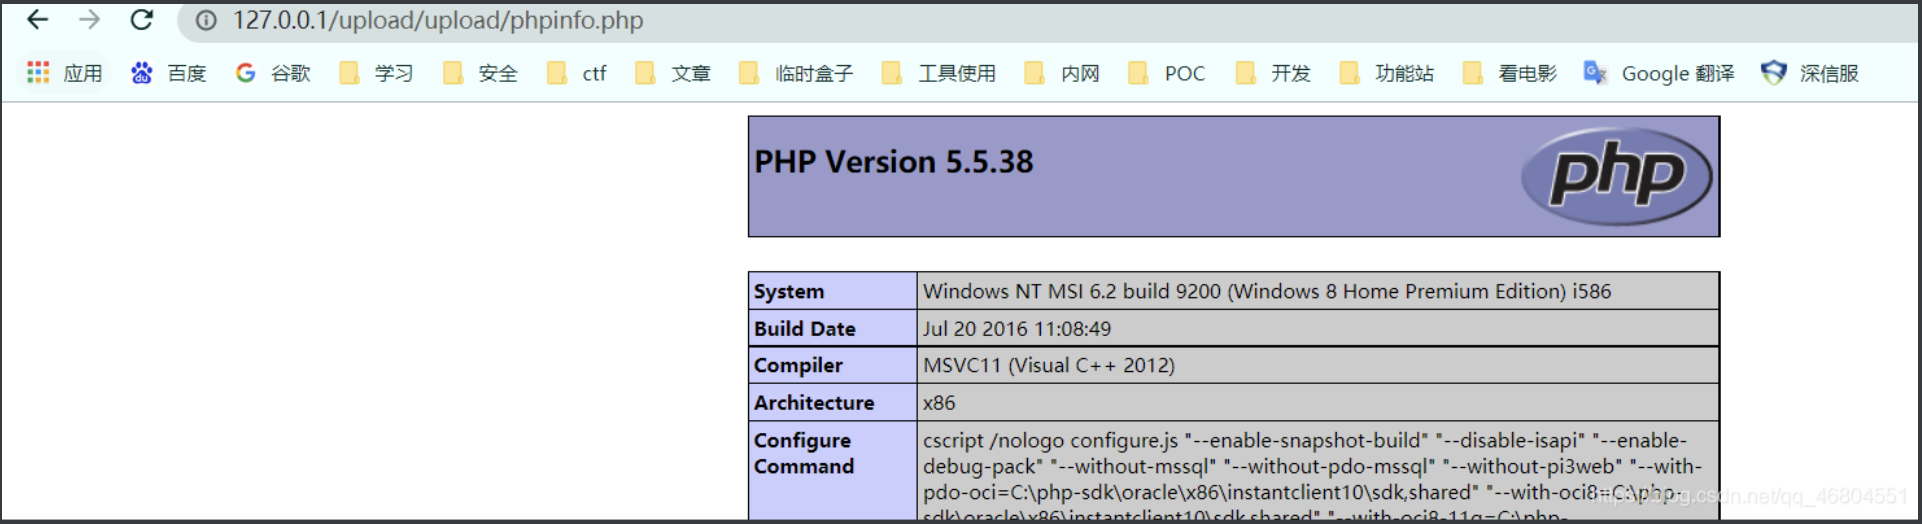1922x524 pixels.
Task: Click the site info icon in address bar
Action: point(206,21)
